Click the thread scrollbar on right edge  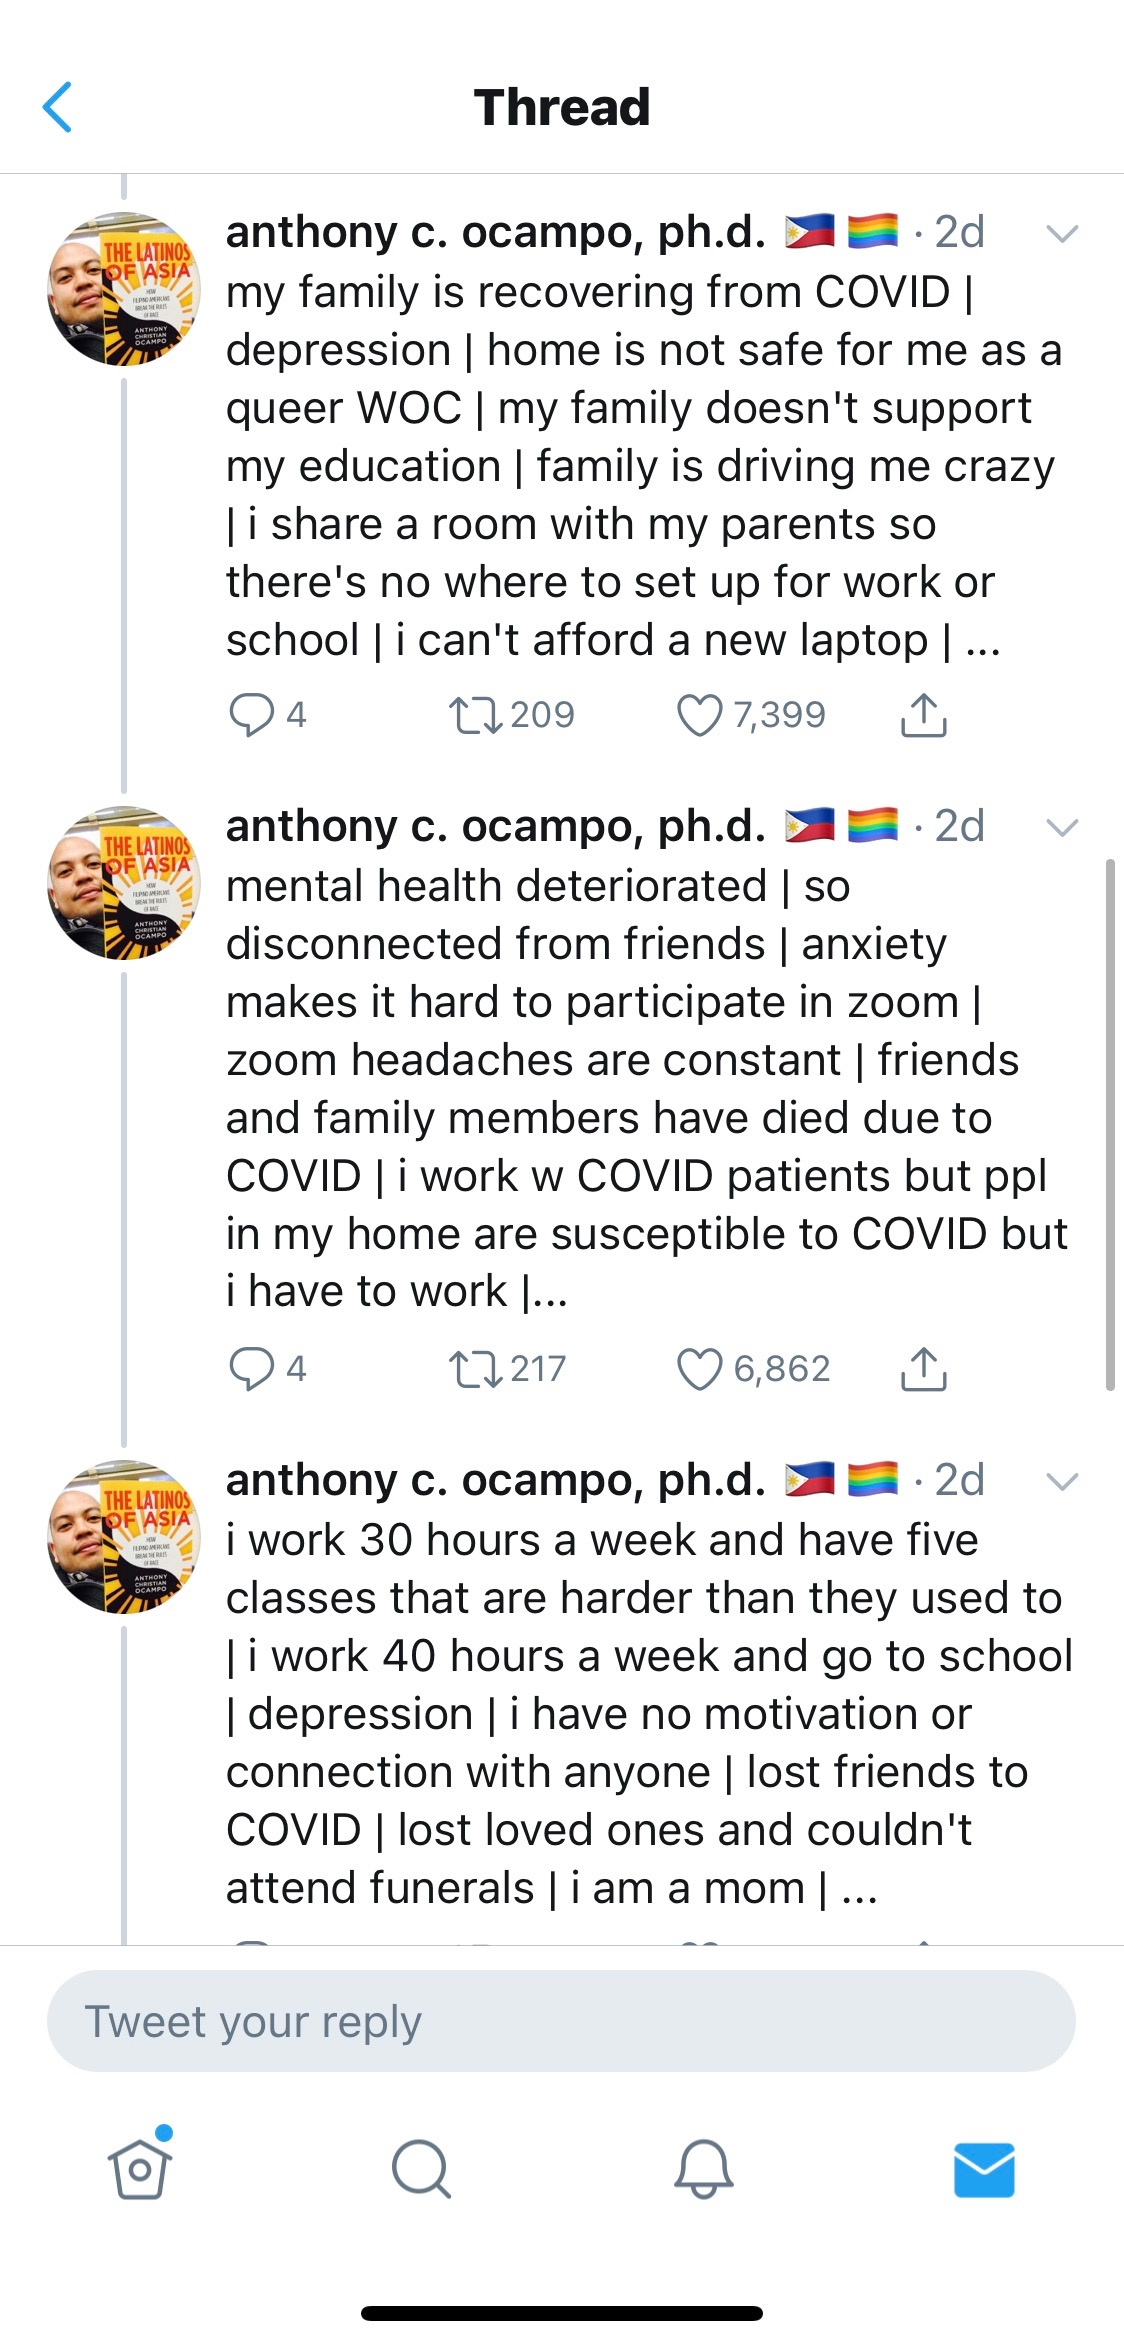1110,1124
